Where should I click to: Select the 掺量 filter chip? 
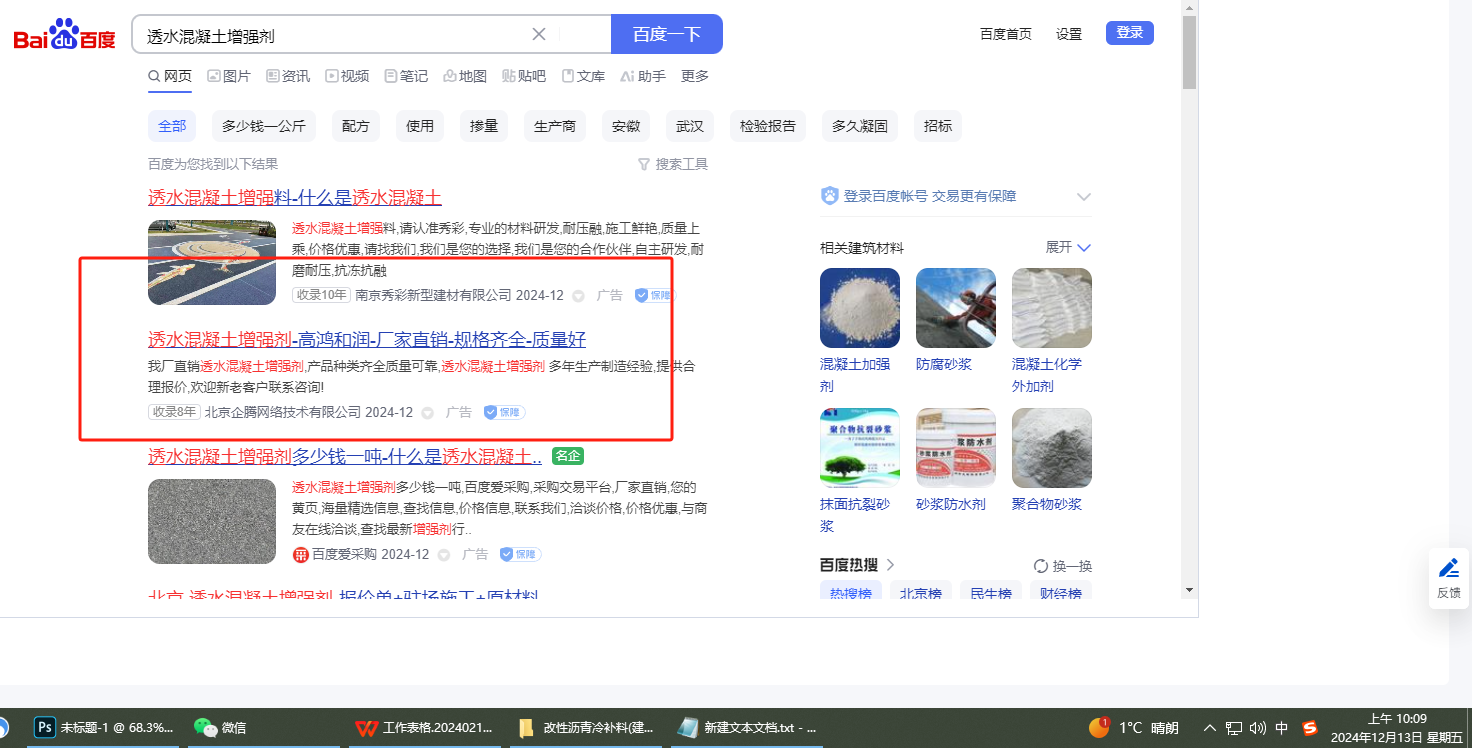point(484,126)
